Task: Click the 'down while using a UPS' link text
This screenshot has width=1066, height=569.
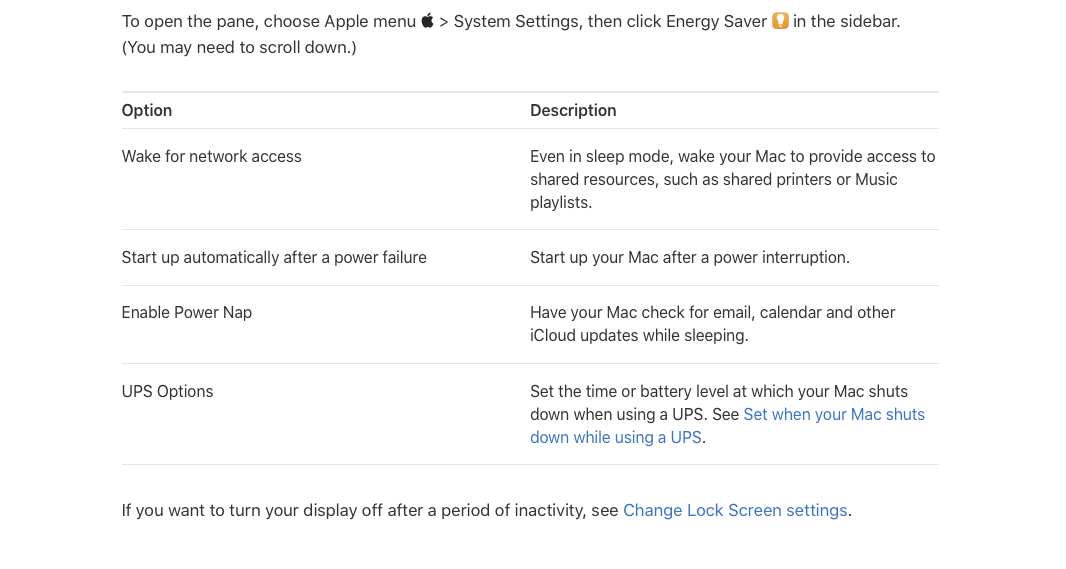Action: pyautogui.click(x=616, y=438)
